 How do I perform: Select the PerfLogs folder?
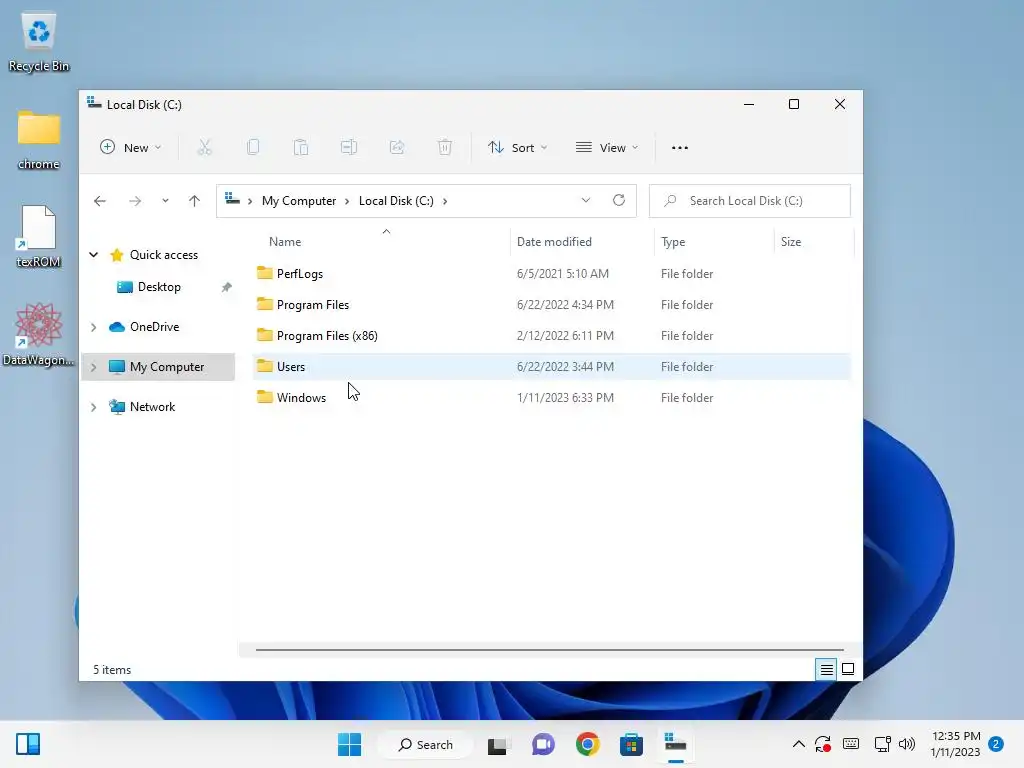coord(552,274)
